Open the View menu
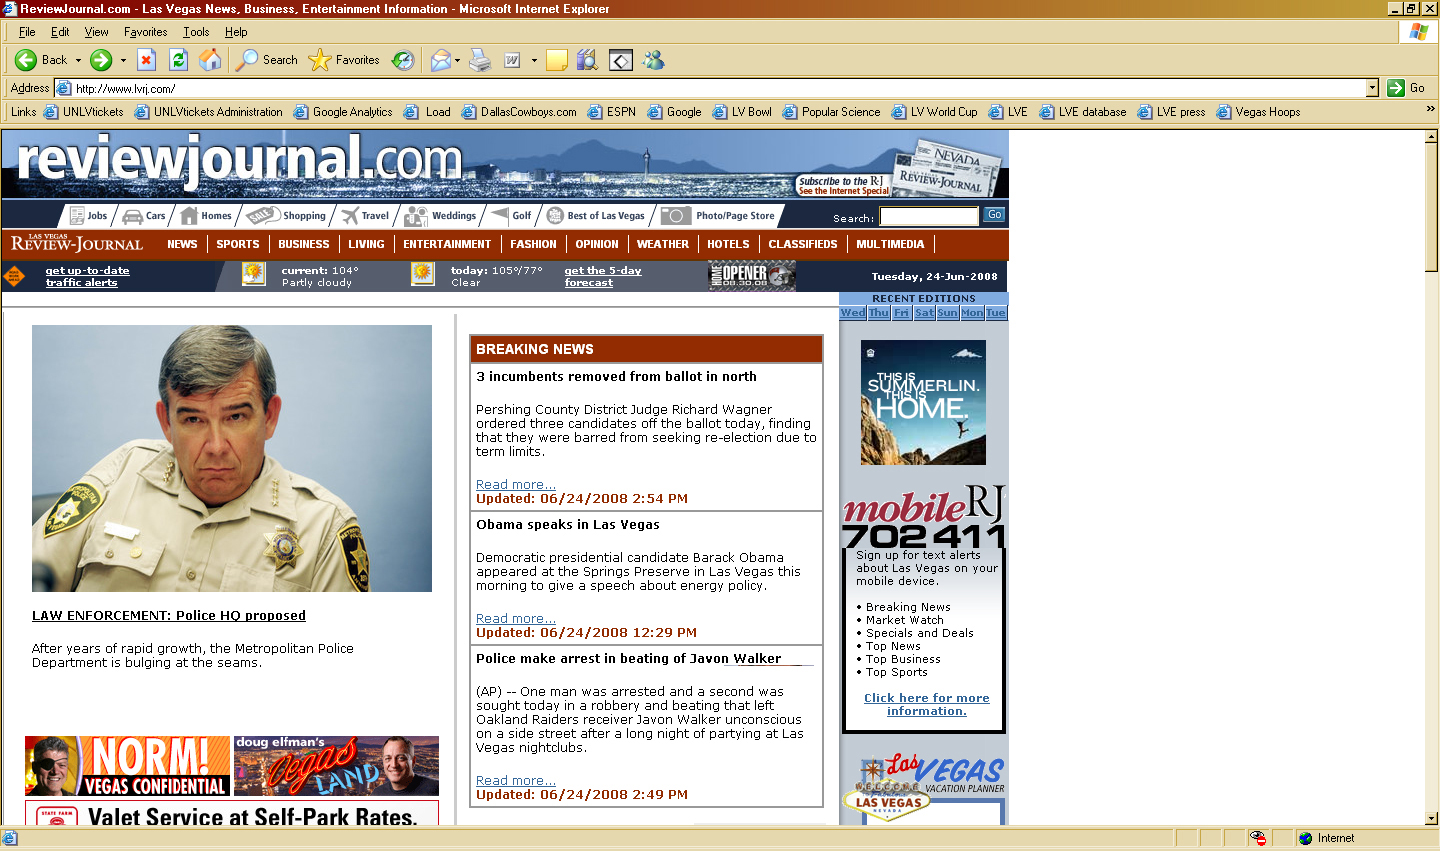This screenshot has width=1440, height=851. tap(96, 32)
